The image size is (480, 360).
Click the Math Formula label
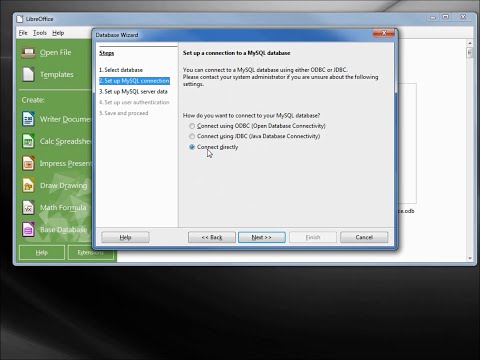pyautogui.click(x=63, y=208)
